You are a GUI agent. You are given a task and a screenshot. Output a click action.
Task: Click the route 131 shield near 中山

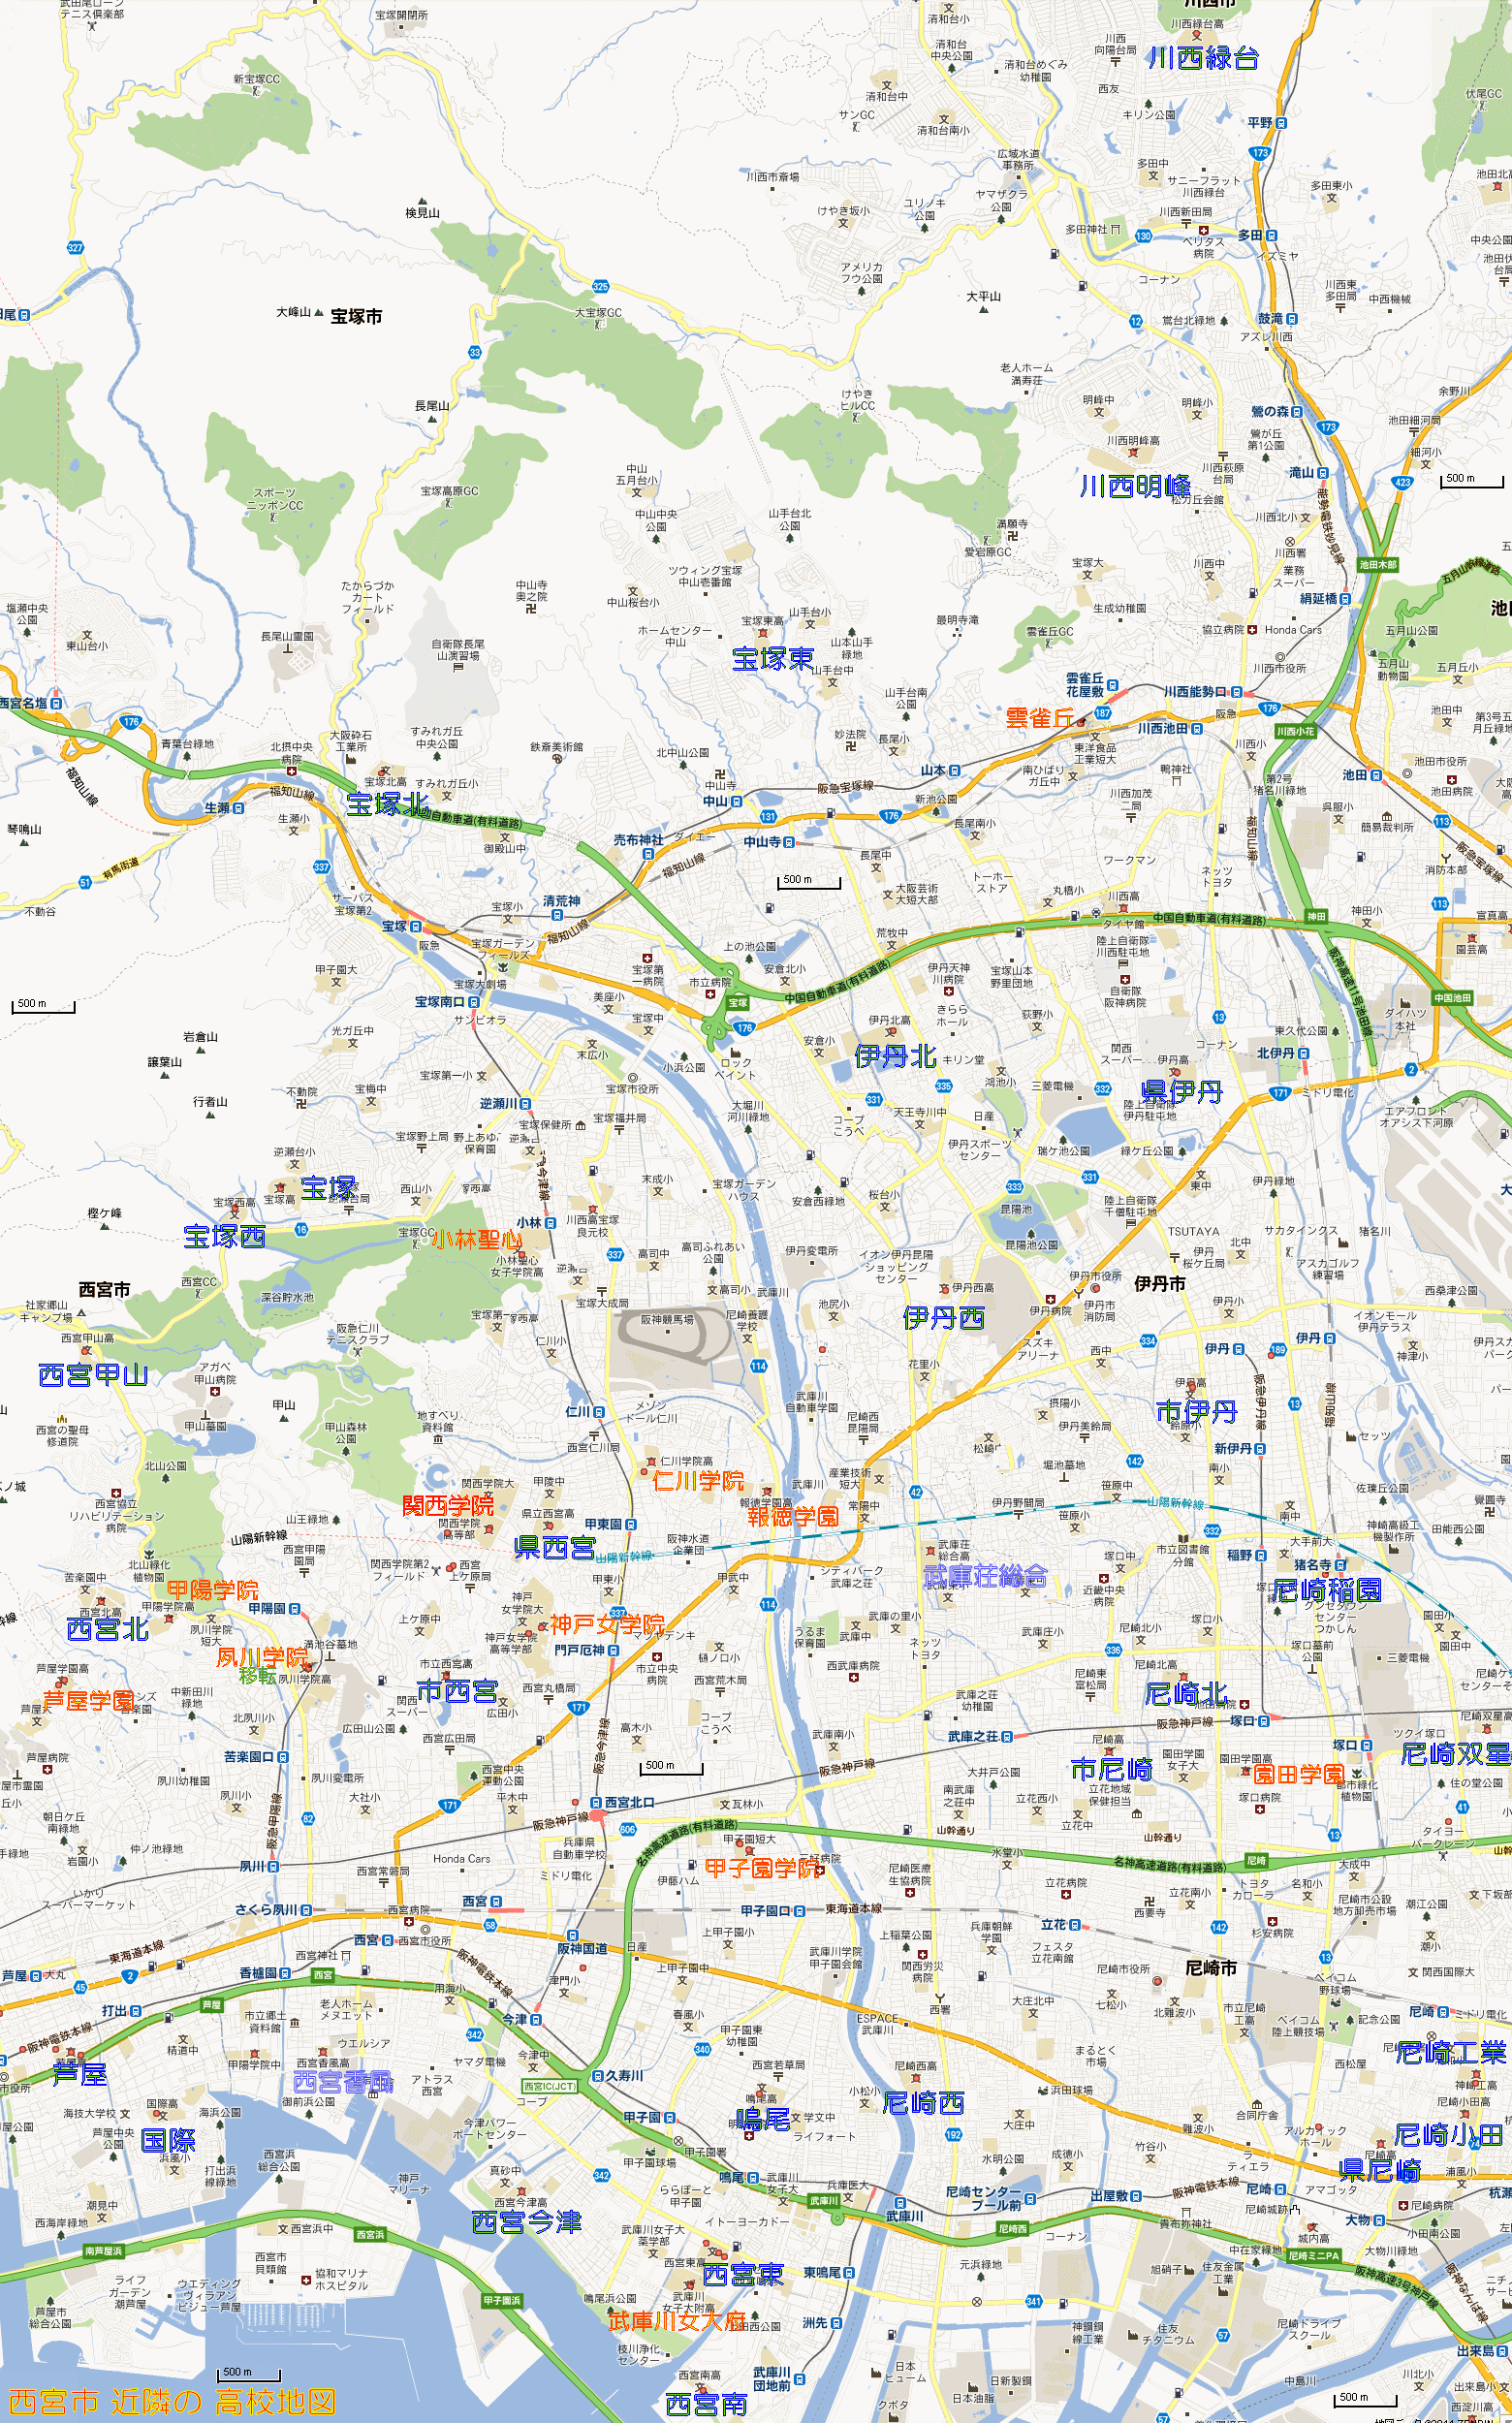pos(767,816)
